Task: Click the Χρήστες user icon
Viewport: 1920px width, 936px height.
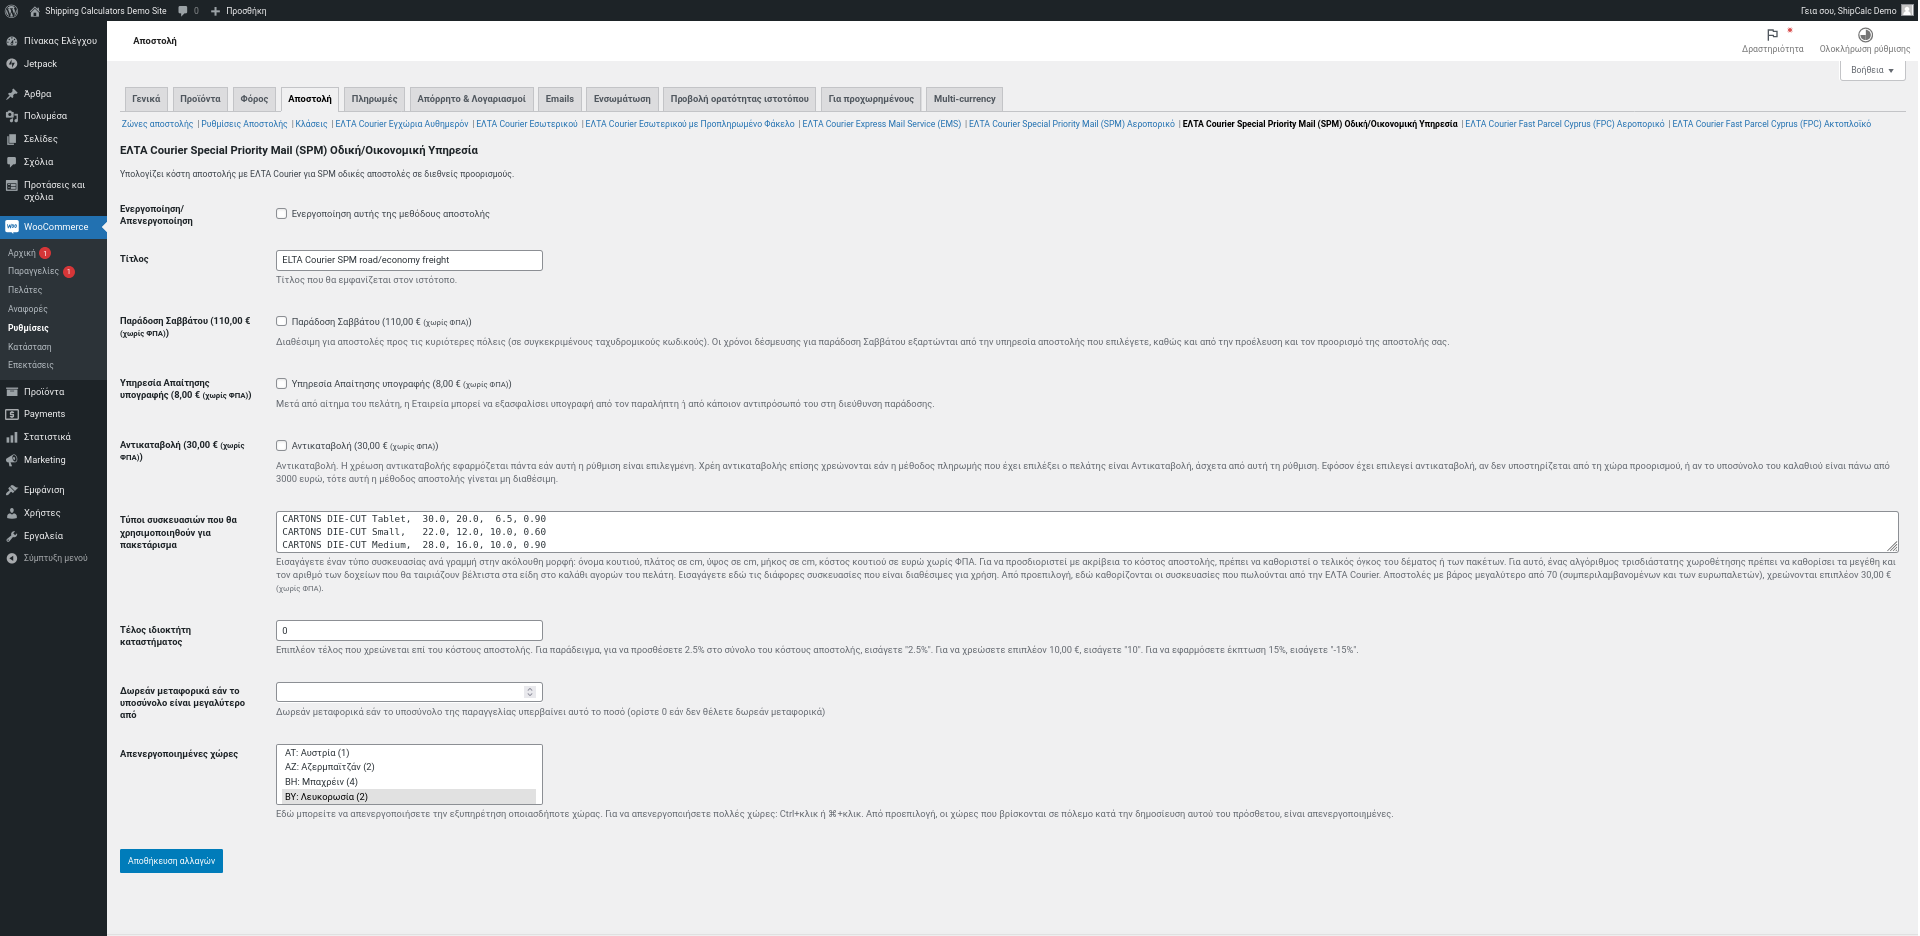Action: point(12,513)
